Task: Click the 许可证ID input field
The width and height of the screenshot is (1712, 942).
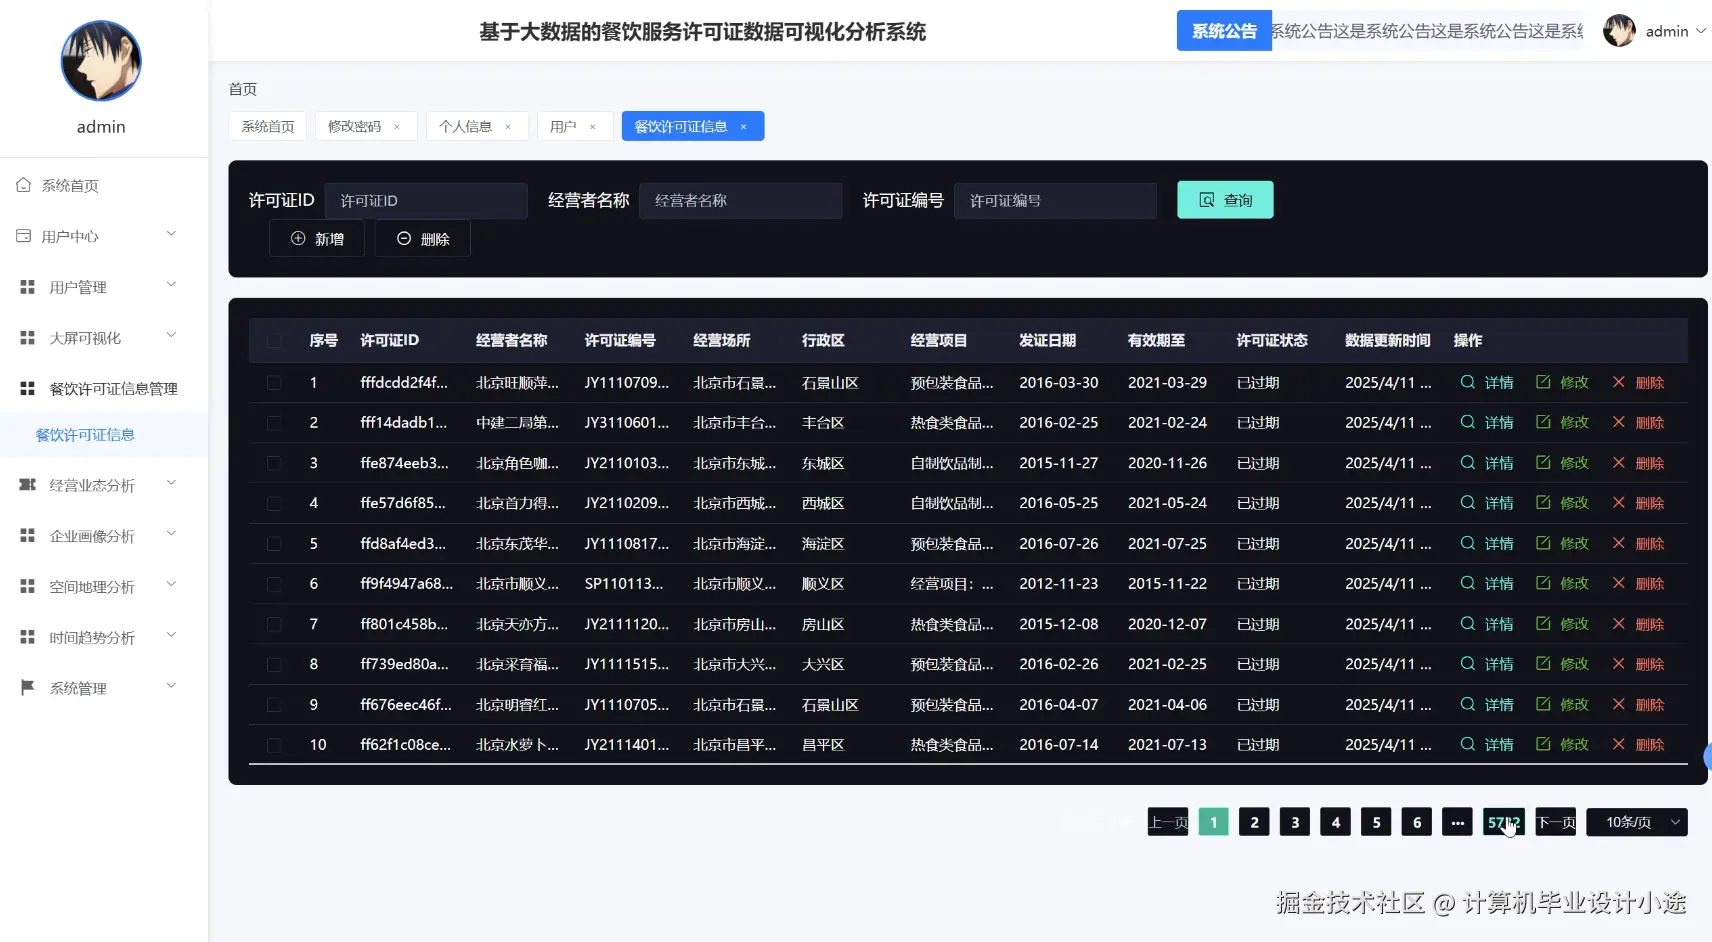Action: [x=426, y=200]
